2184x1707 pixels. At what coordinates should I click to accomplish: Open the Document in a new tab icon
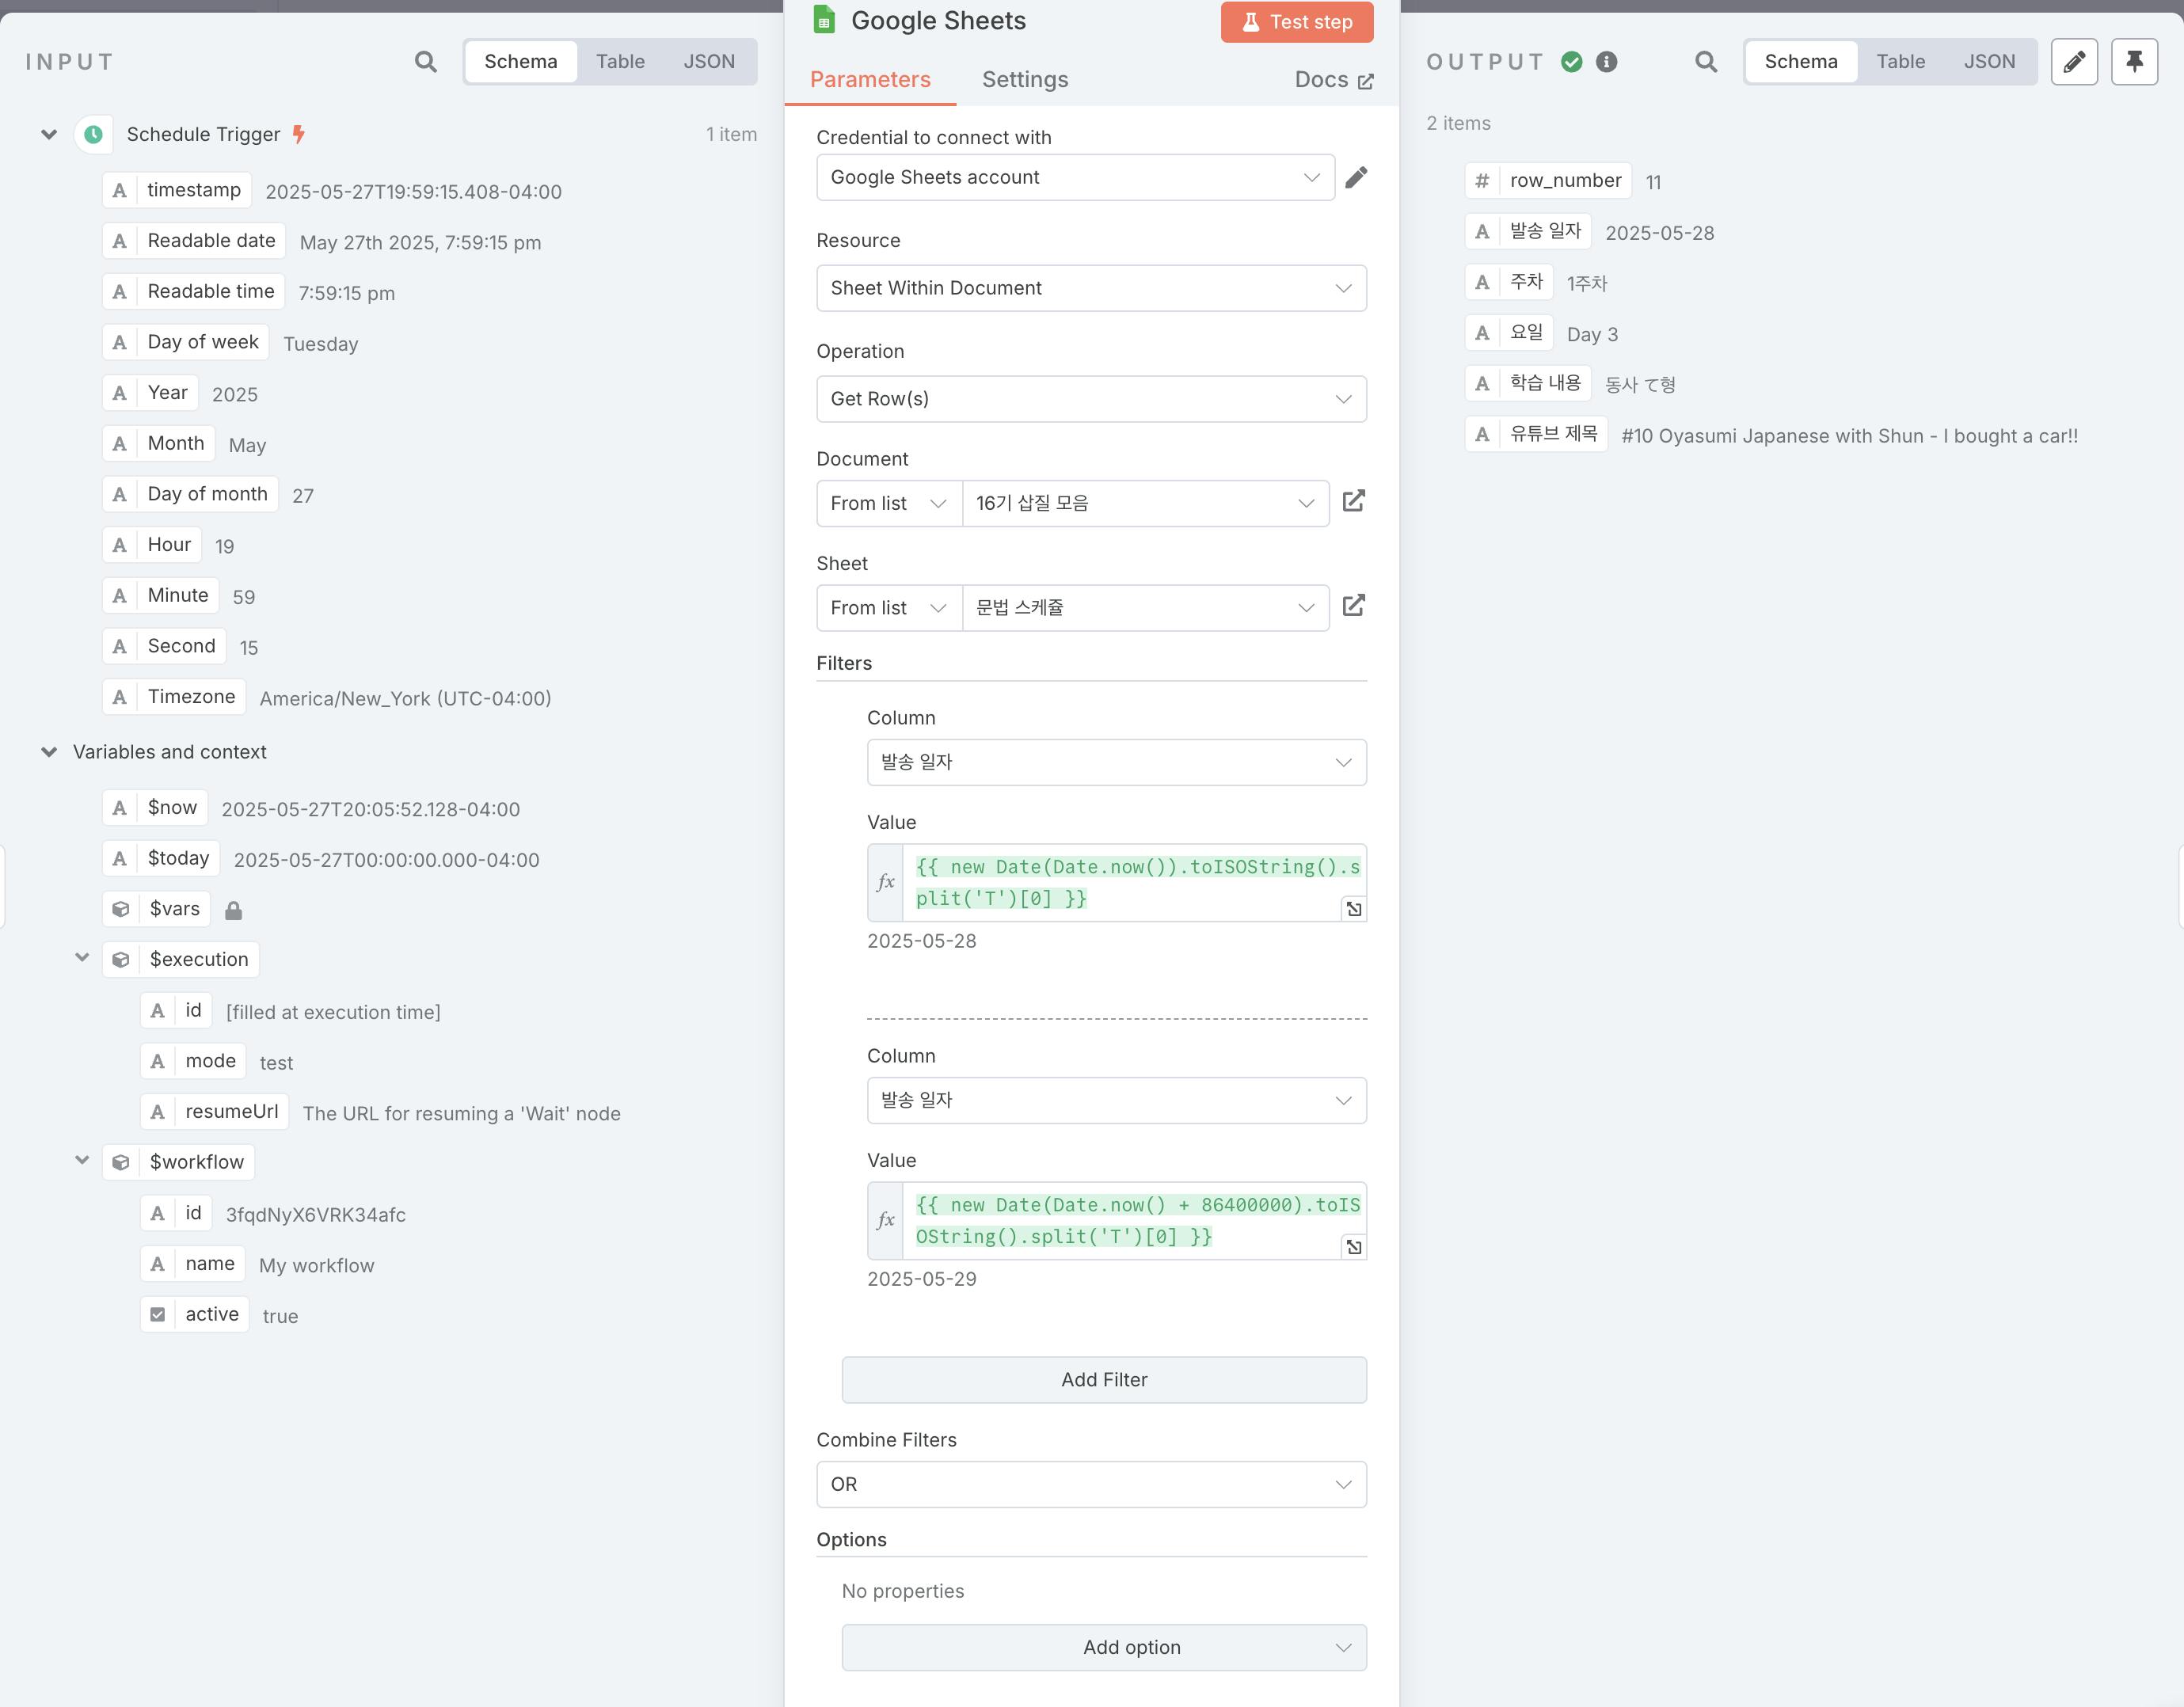(x=1353, y=501)
